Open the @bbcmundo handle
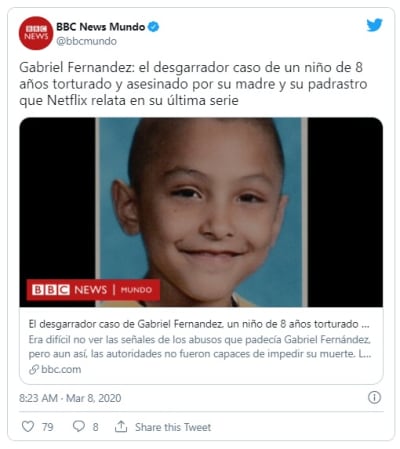400x449 pixels. point(86,41)
